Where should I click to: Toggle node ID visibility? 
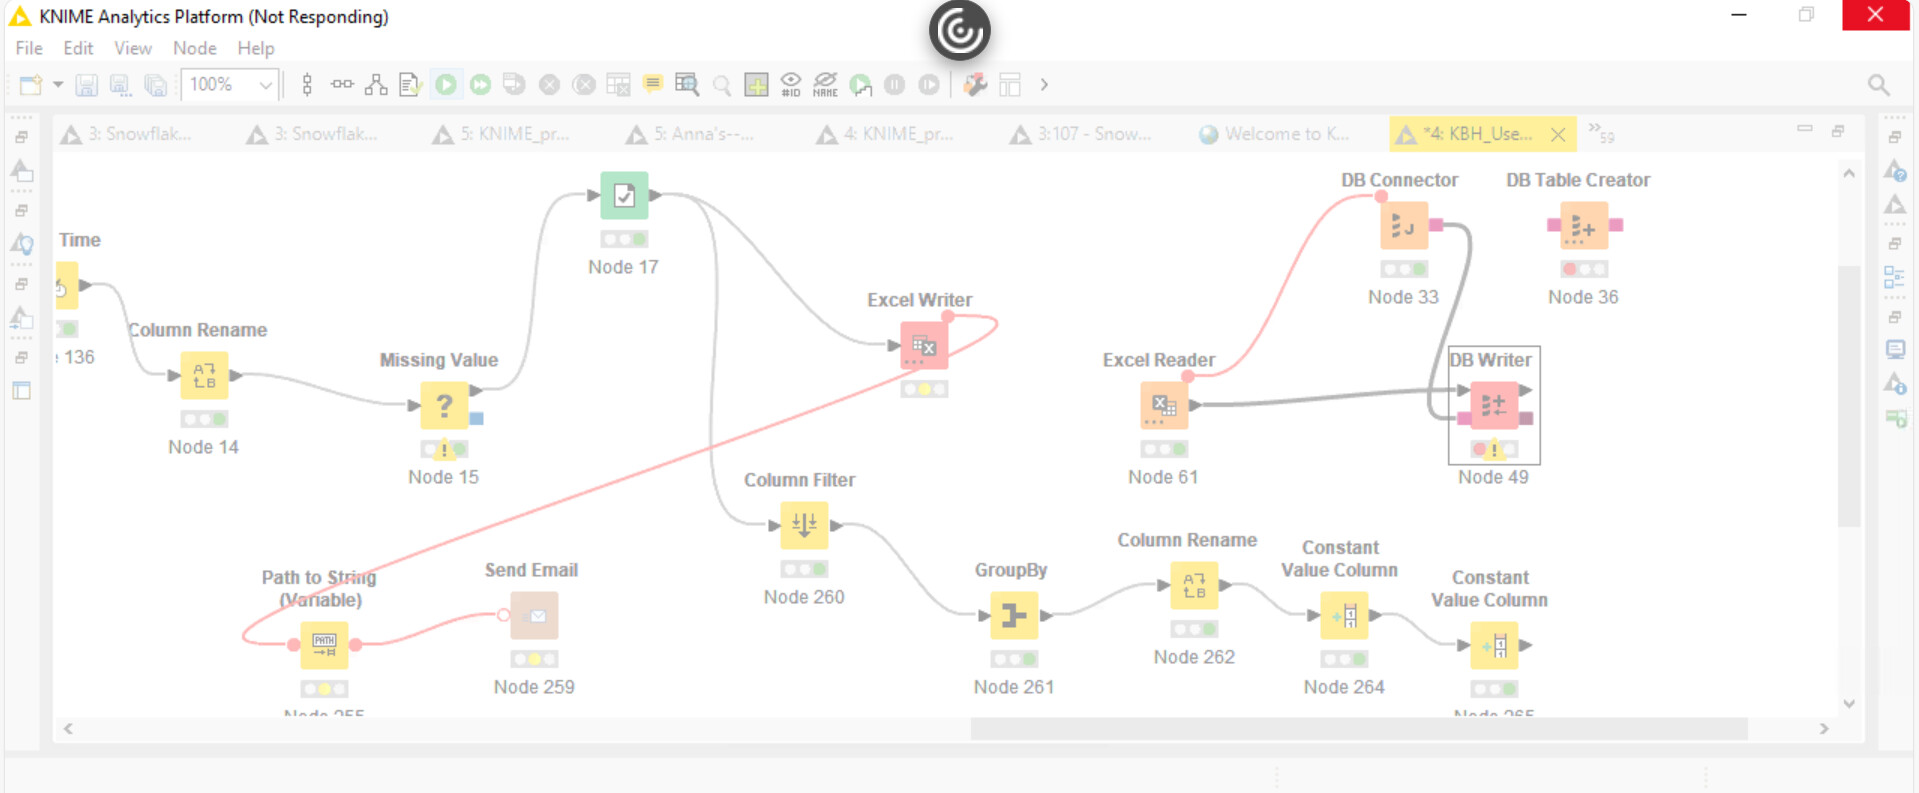[791, 85]
